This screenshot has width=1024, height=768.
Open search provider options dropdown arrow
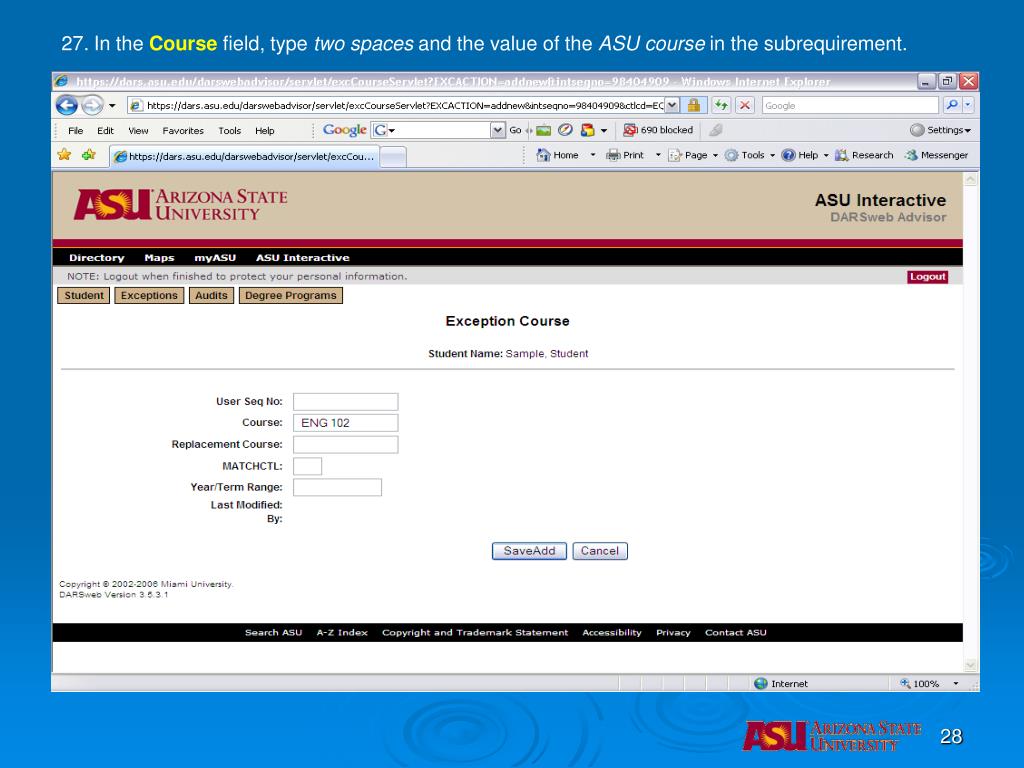(968, 105)
